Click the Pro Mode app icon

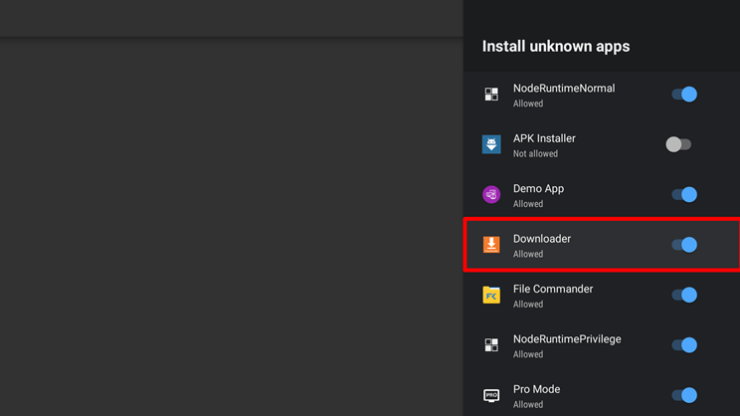491,395
